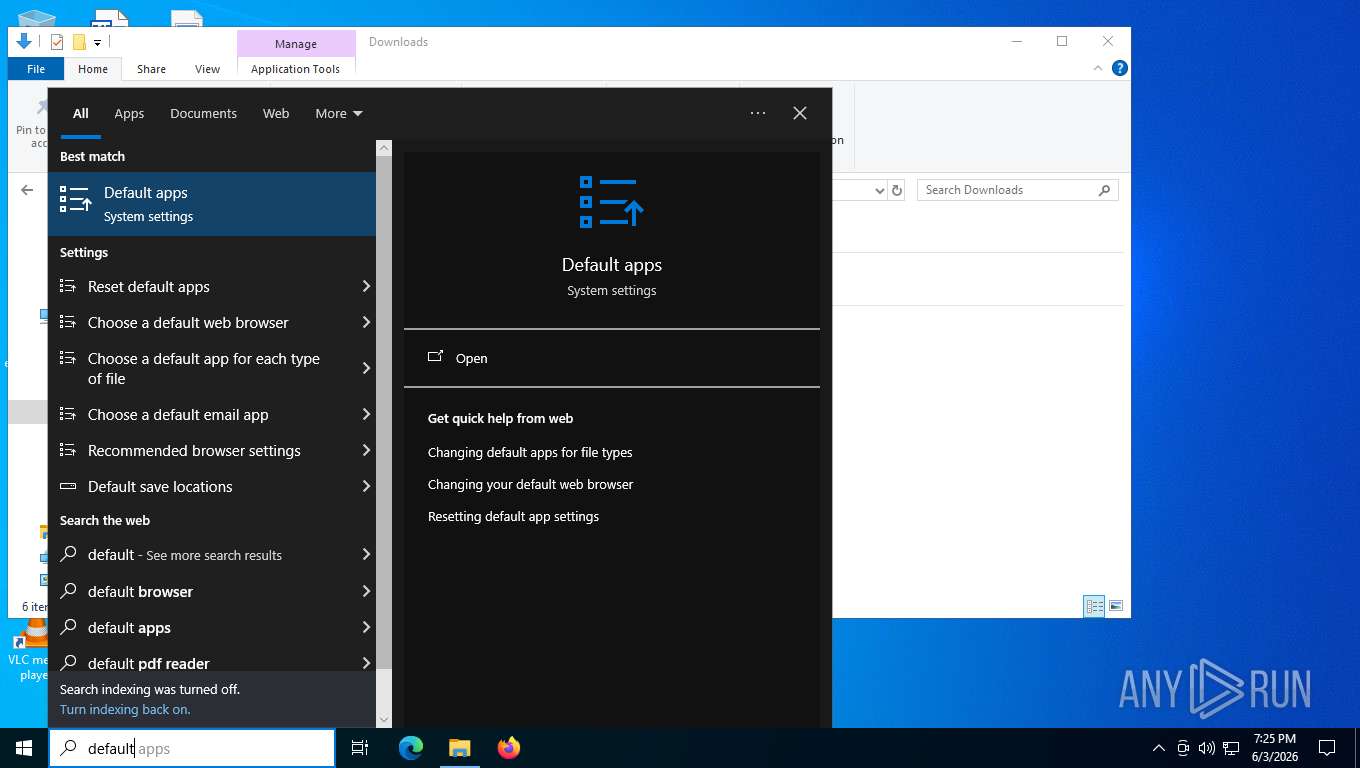Launch Firefox from taskbar
Image resolution: width=1360 pixels, height=768 pixels.
coord(509,748)
